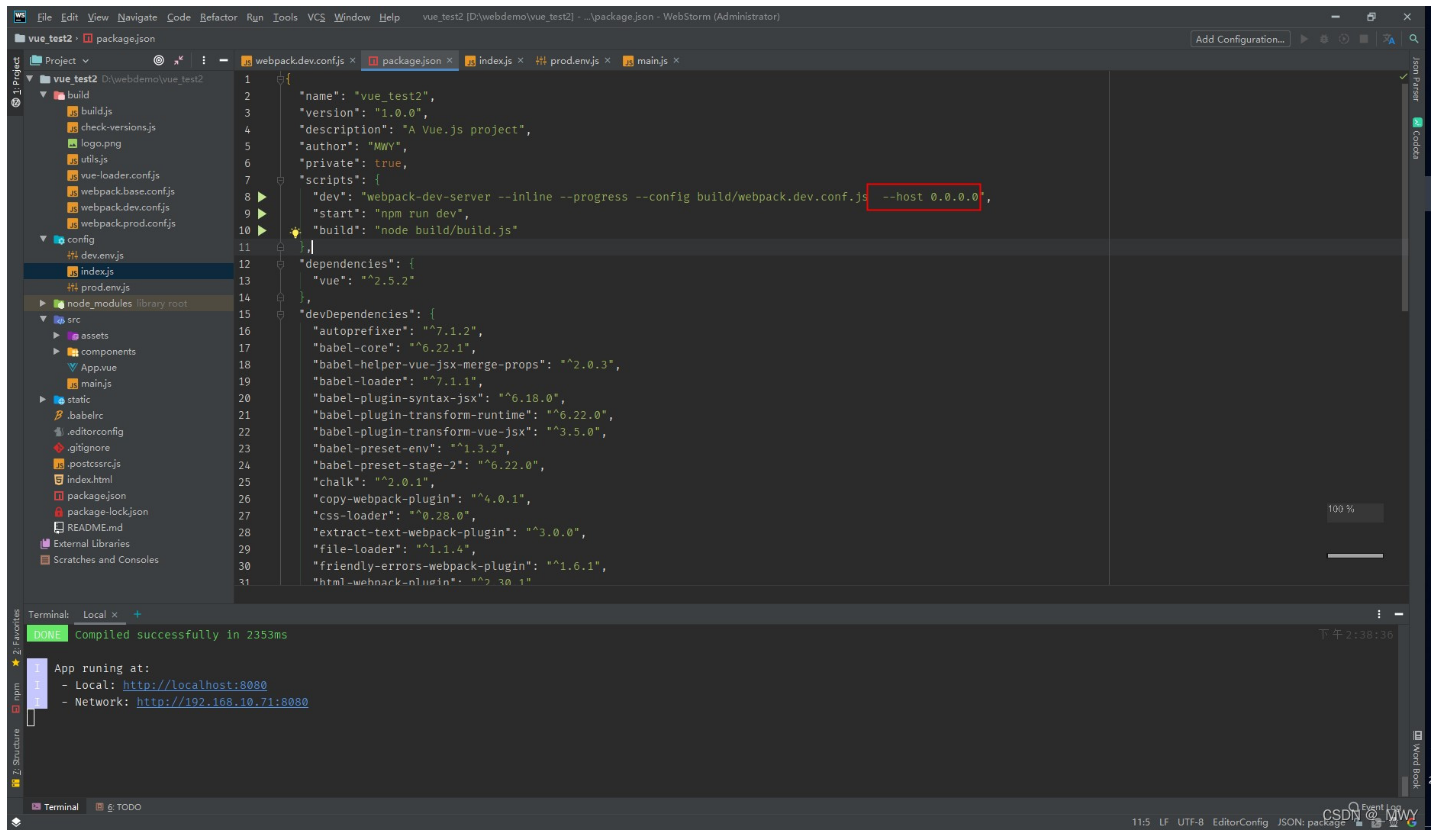
Task: Click the yellow lightbulb intention icon
Action: click(295, 232)
